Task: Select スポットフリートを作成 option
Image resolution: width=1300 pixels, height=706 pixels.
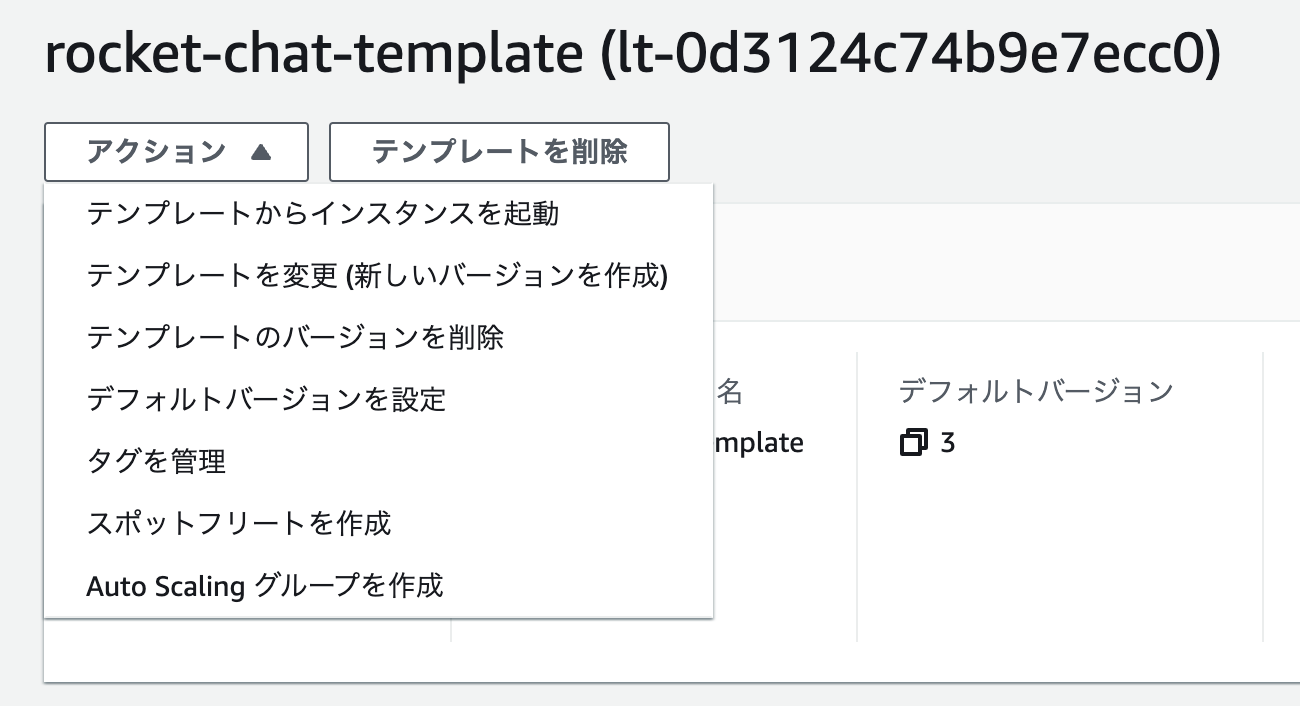Action: coord(378,524)
